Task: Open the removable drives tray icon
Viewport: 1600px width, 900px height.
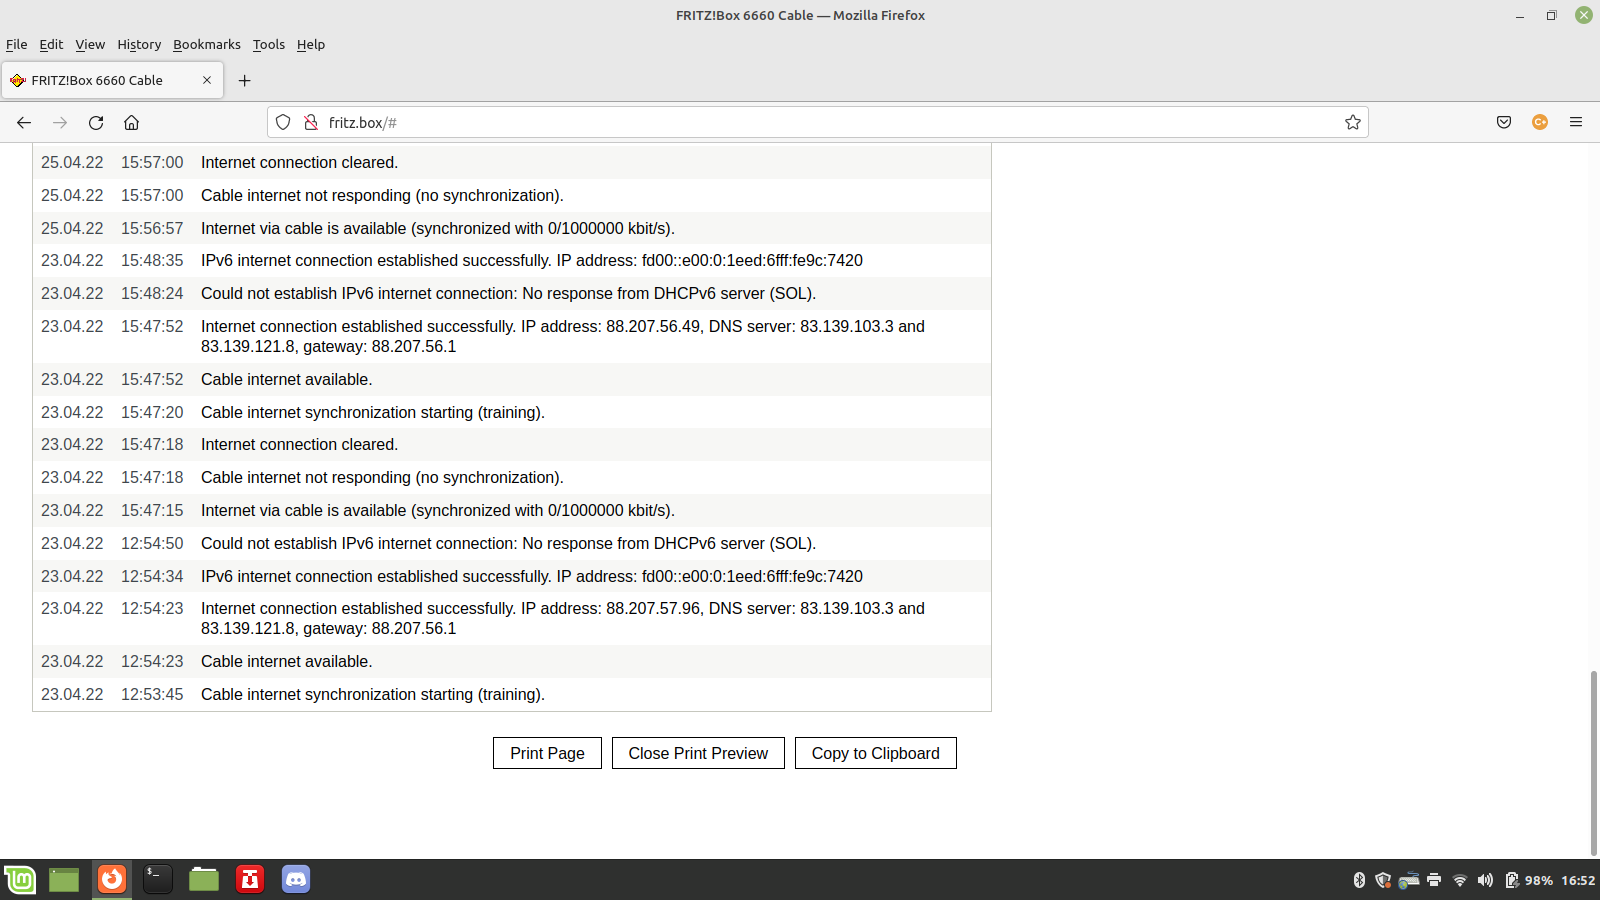Action: coord(1409,880)
